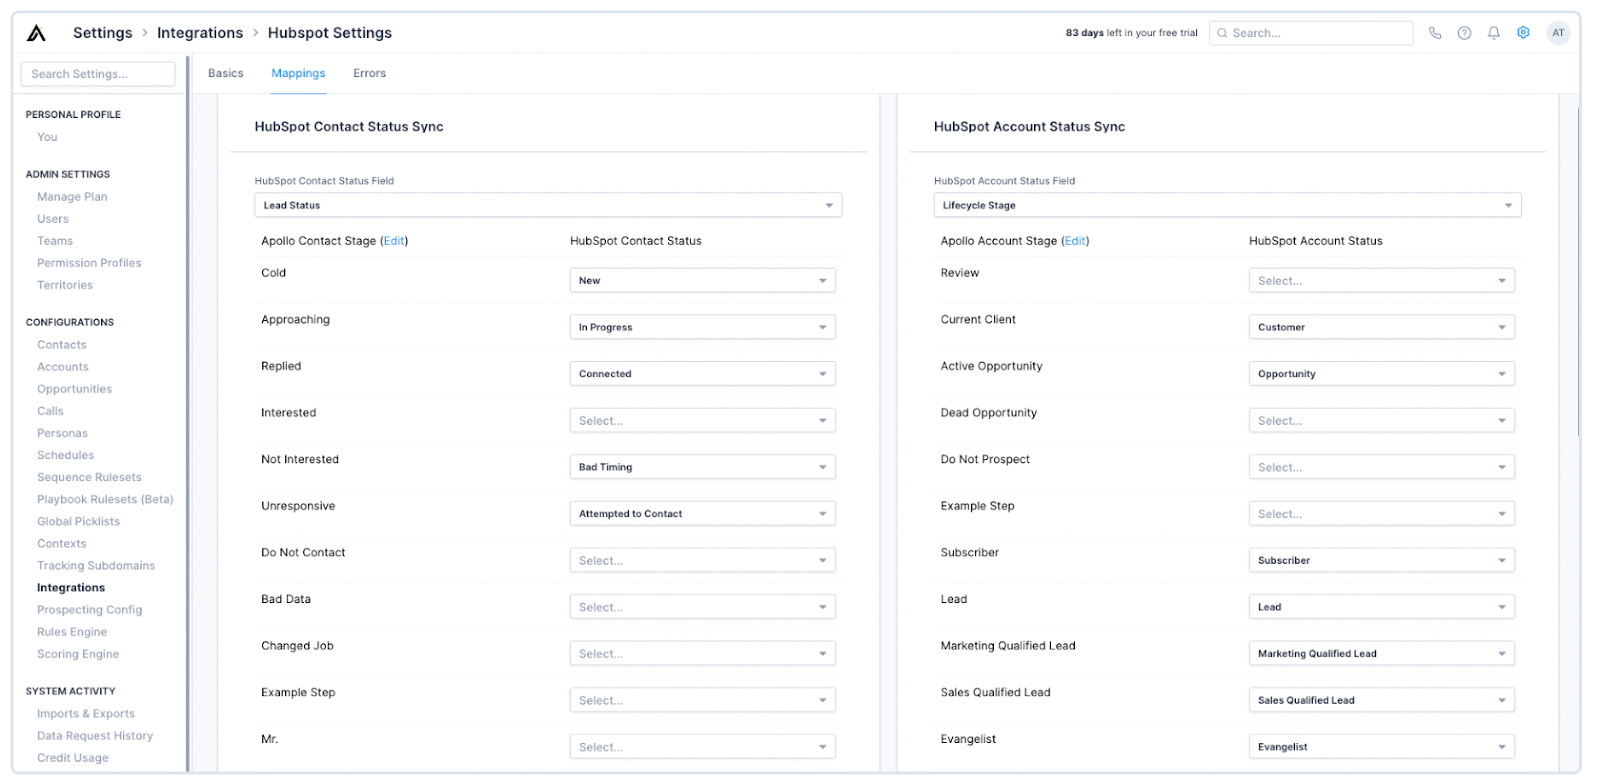Image resolution: width=1600 pixels, height=783 pixels.
Task: Open the Subscriber account status dropdown
Action: [1382, 560]
